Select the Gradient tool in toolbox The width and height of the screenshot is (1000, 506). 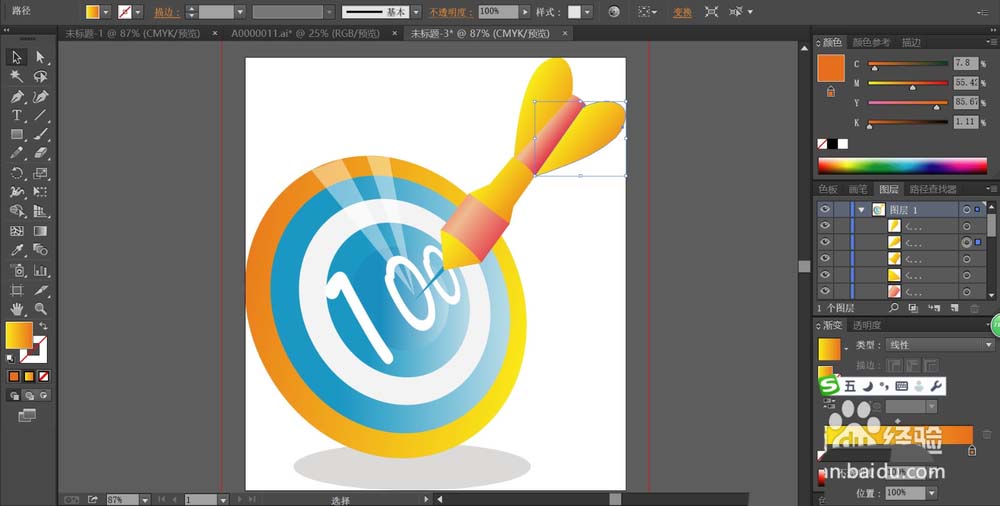tap(40, 231)
